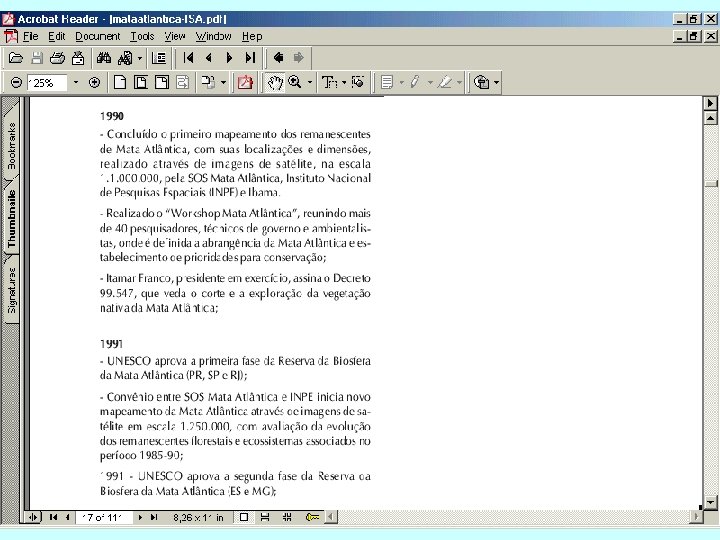Open the Text Select tool dropdown arrow
This screenshot has width=720, height=540.
344,83
